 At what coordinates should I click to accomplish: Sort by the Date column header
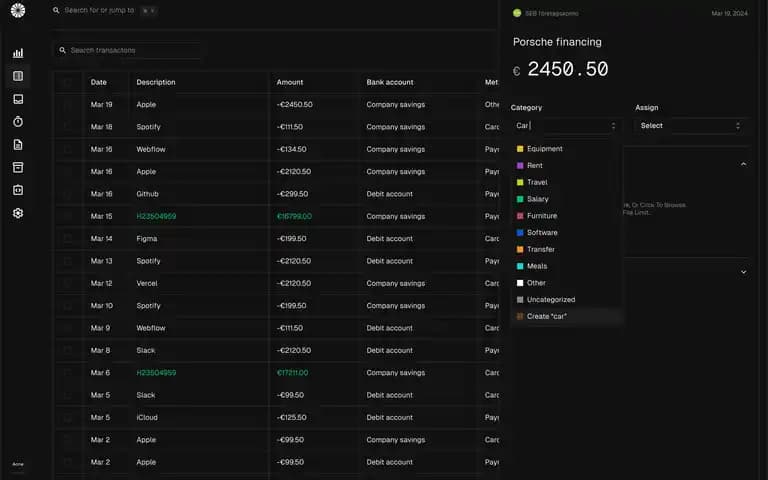point(98,82)
